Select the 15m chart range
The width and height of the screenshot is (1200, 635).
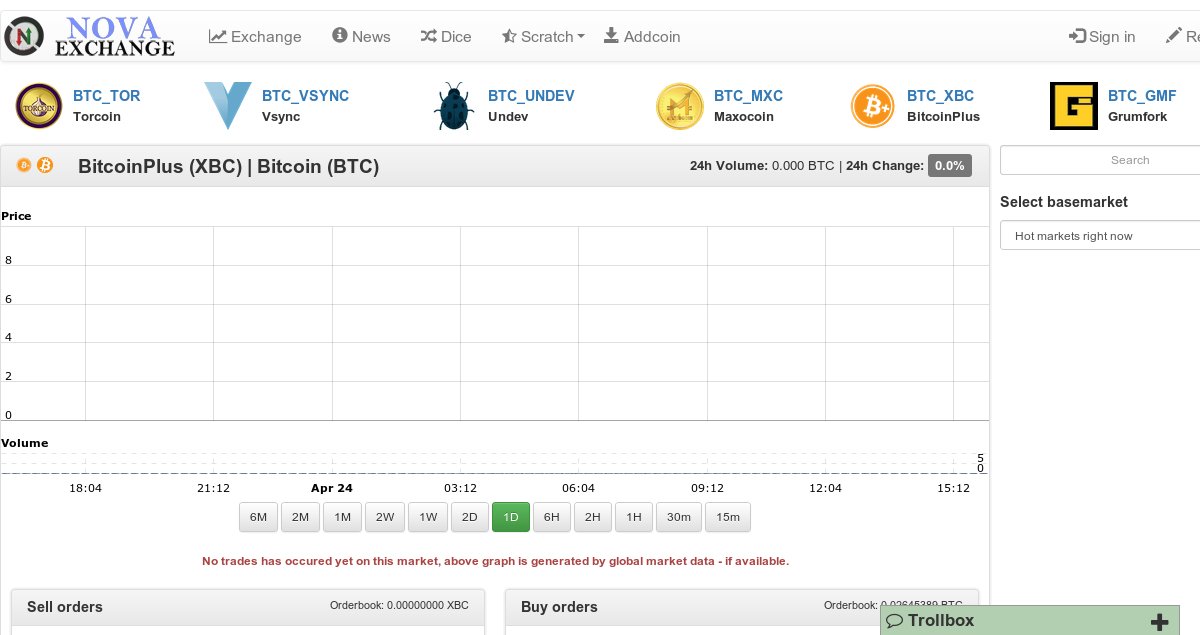pyautogui.click(x=728, y=517)
